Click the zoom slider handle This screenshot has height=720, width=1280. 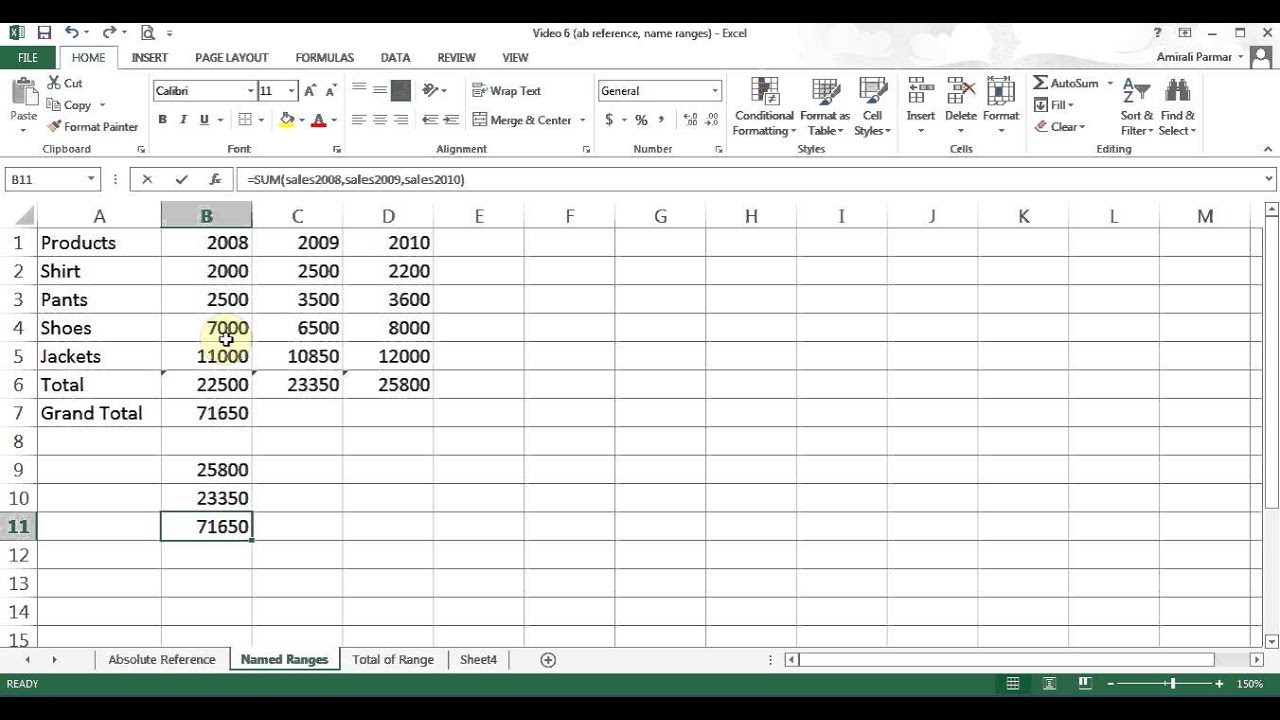click(1172, 684)
